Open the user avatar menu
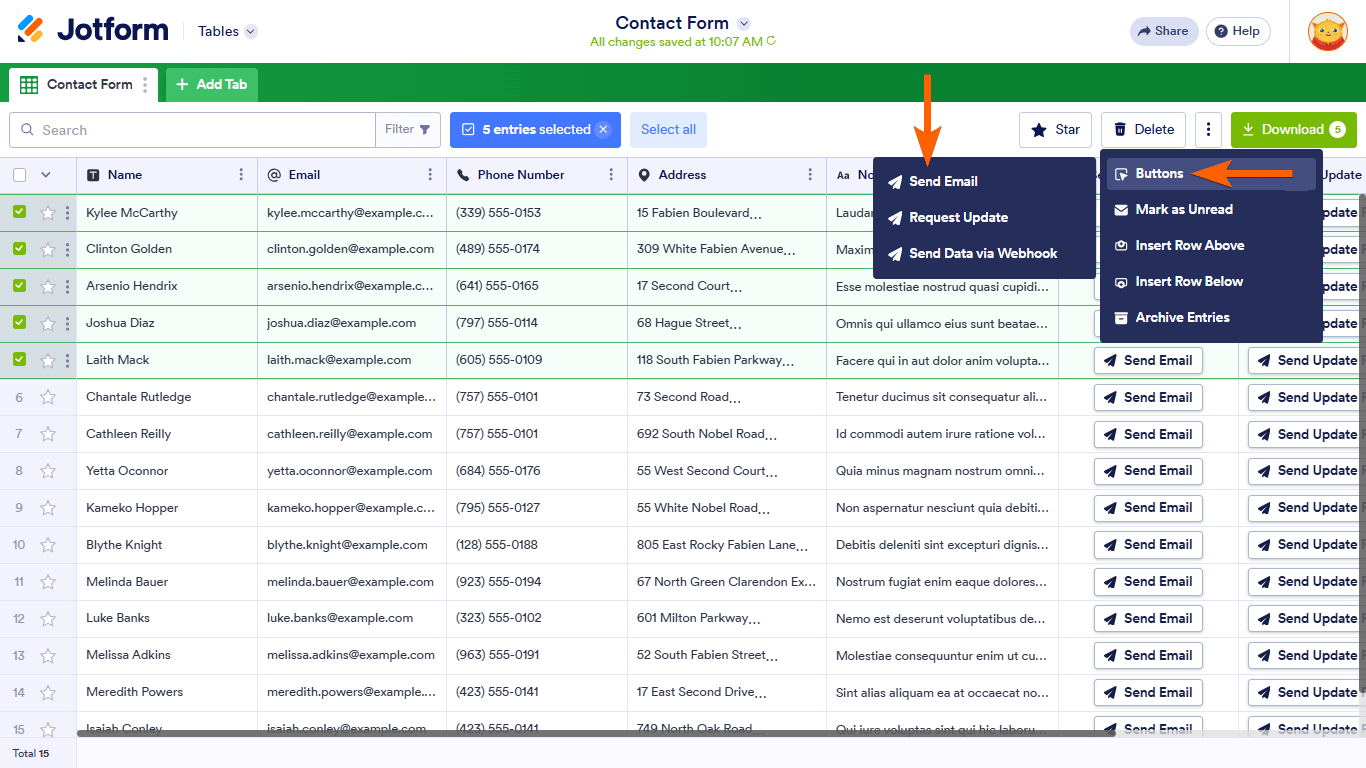The height and width of the screenshot is (768, 1366). (1328, 31)
